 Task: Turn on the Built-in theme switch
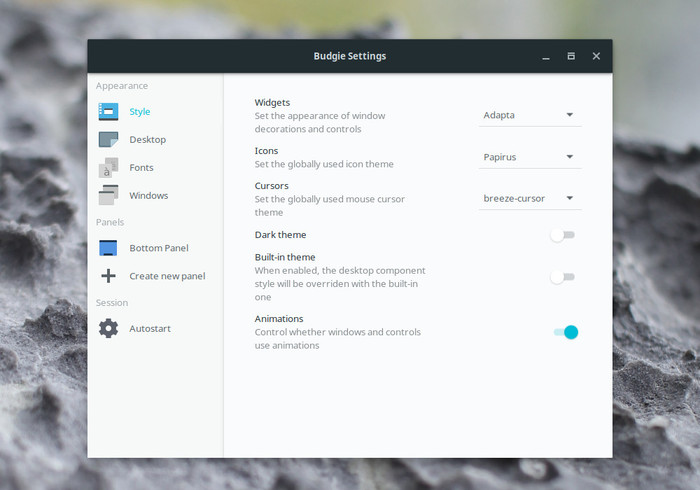562,277
